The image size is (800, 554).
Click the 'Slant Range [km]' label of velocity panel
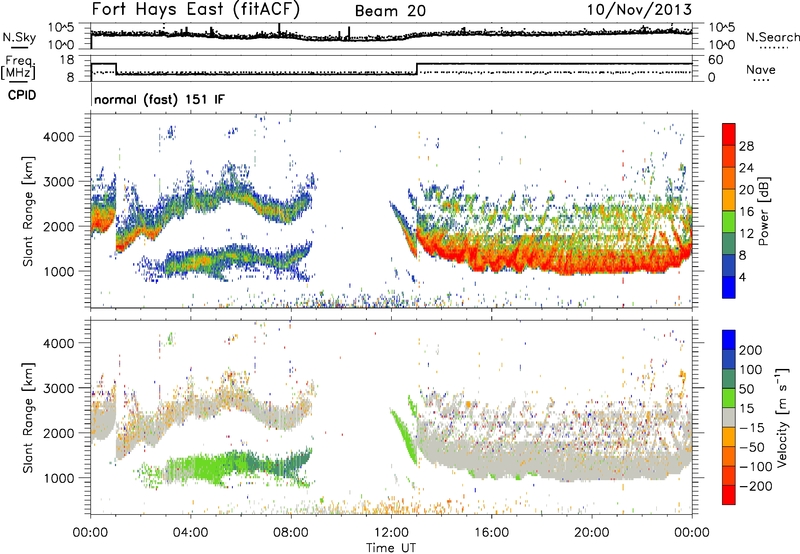click(28, 417)
